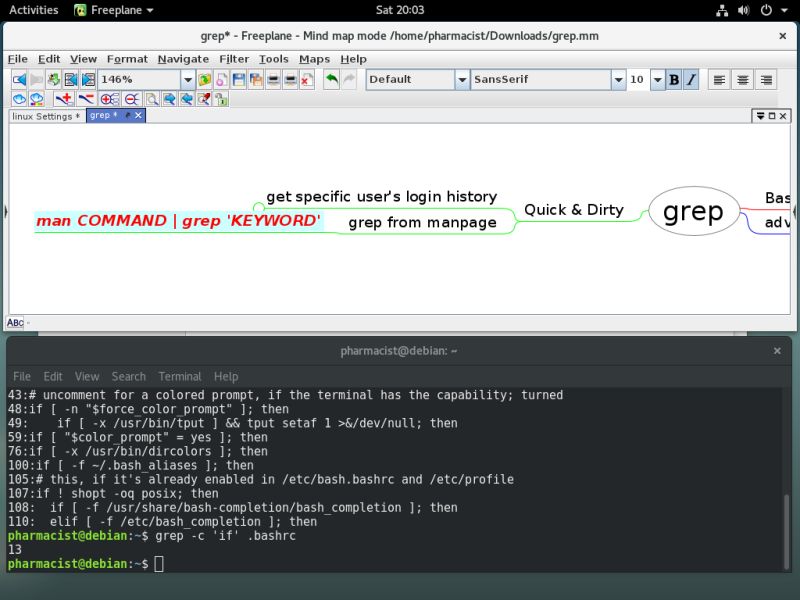Toggle Bold formatting
This screenshot has width=800, height=600.
tap(674, 80)
